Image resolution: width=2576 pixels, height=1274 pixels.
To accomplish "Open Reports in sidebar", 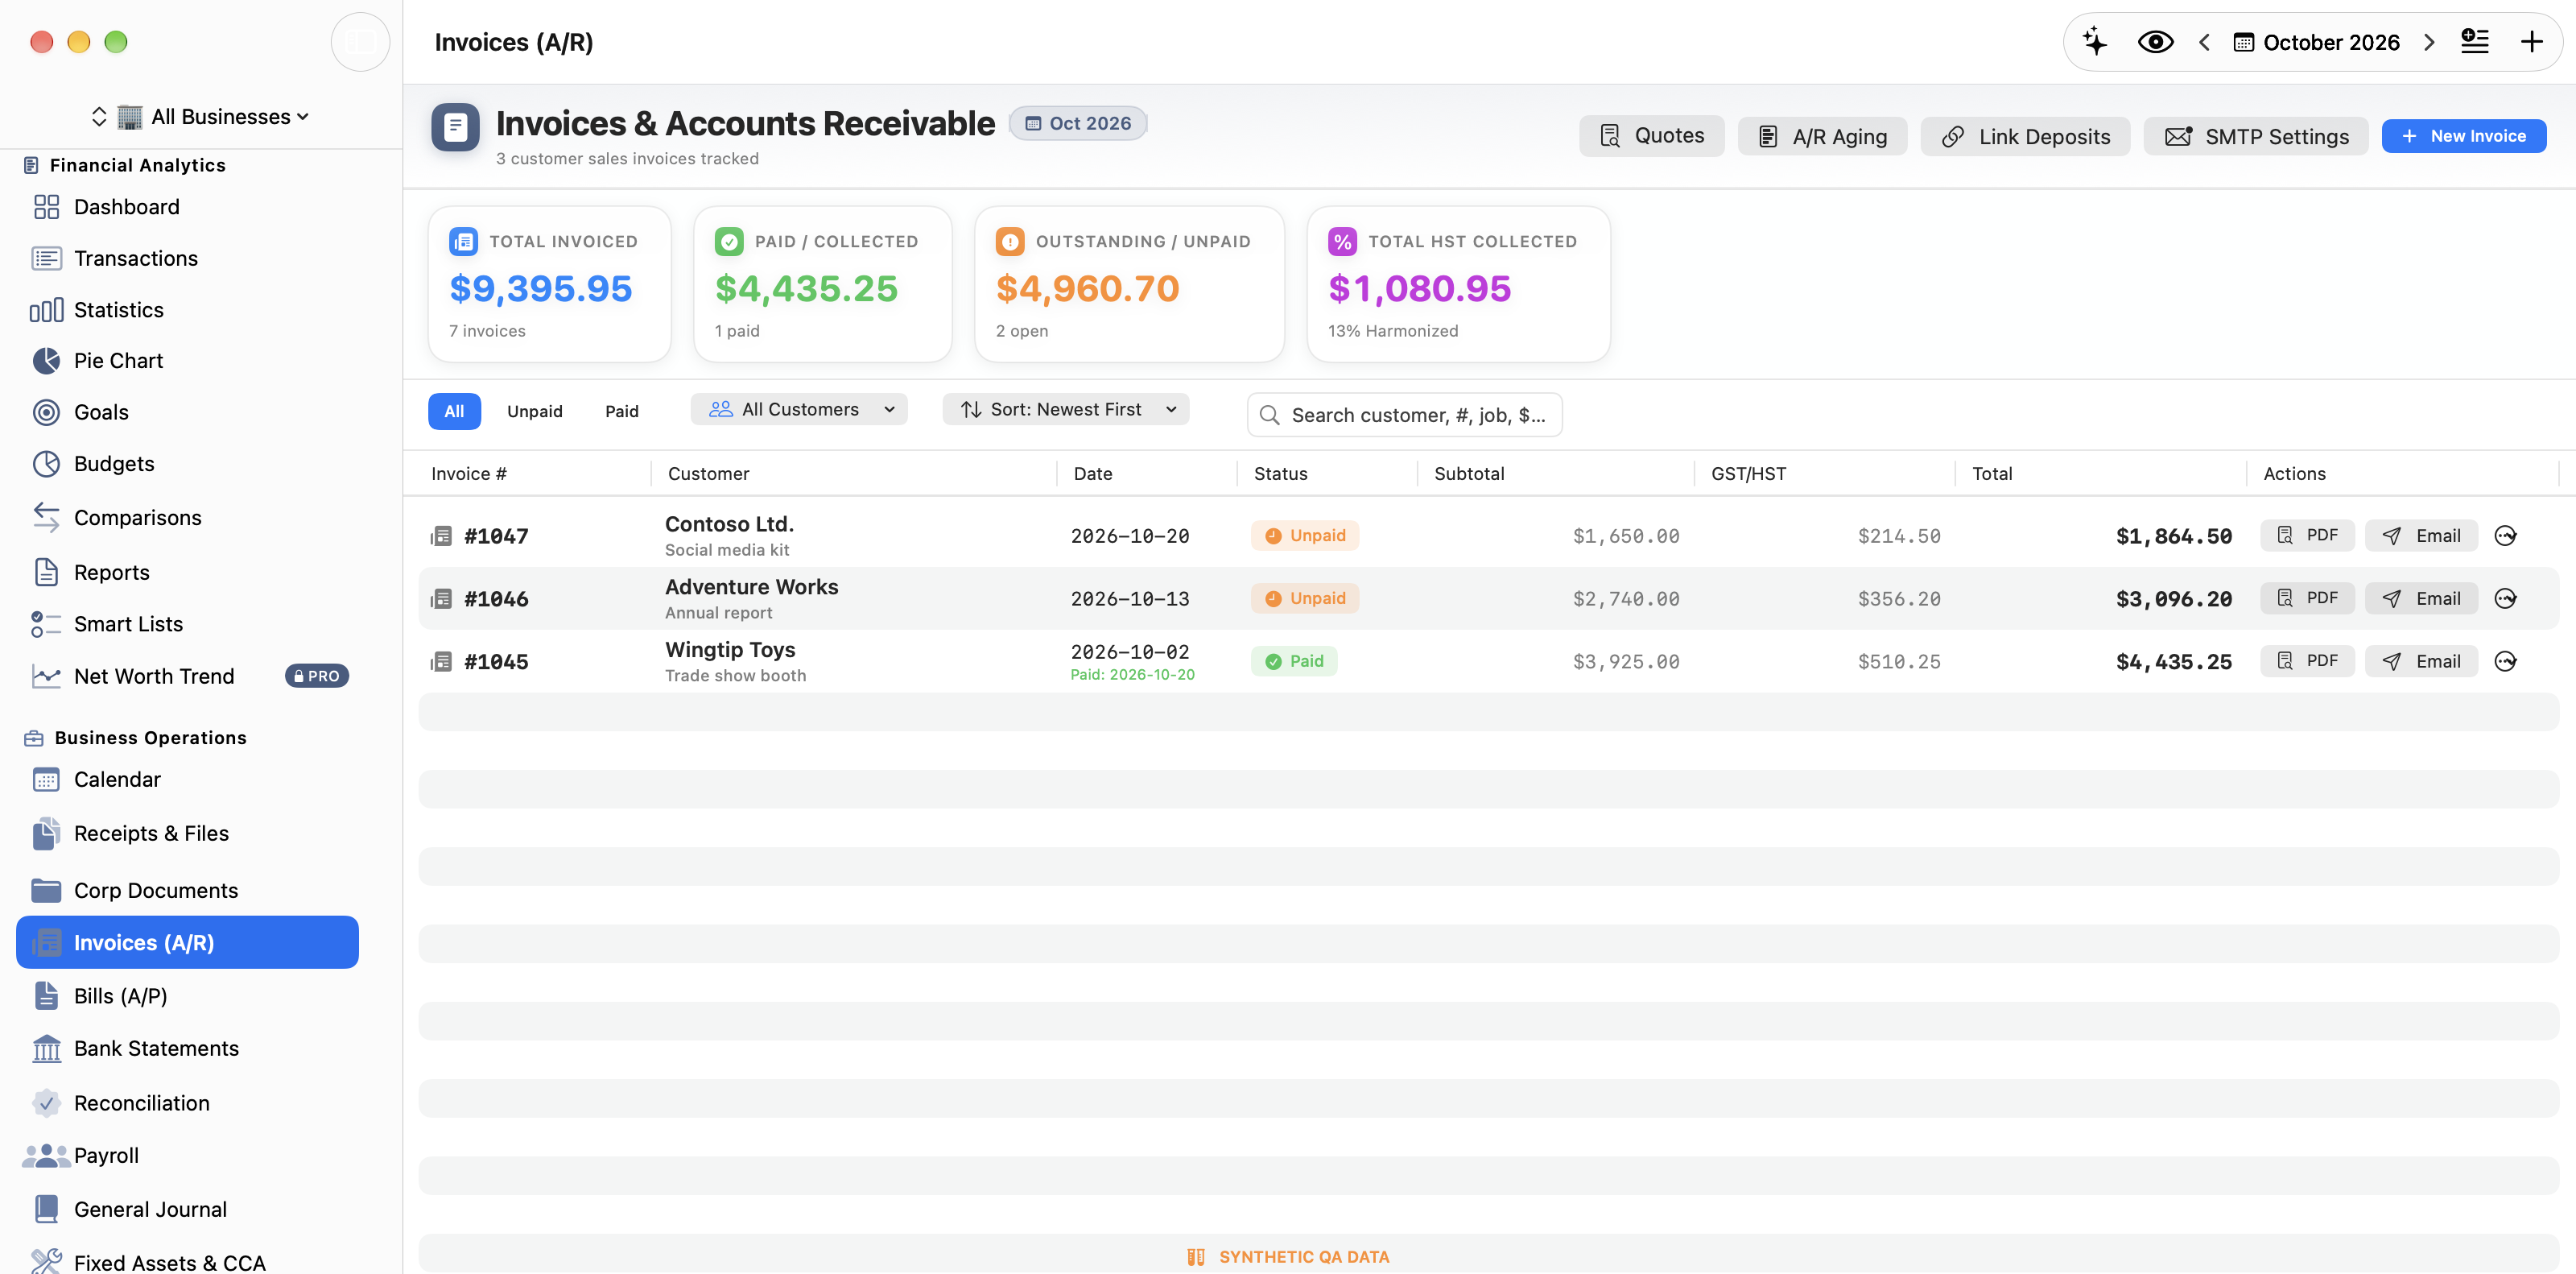I will [188, 572].
